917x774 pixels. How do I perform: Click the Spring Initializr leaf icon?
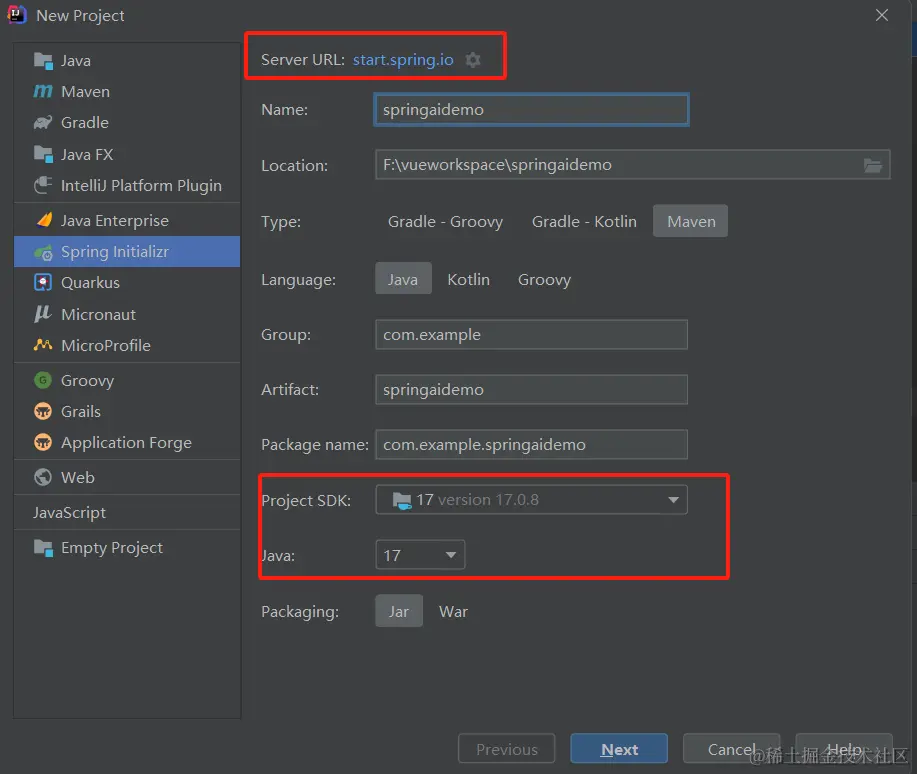click(x=43, y=253)
